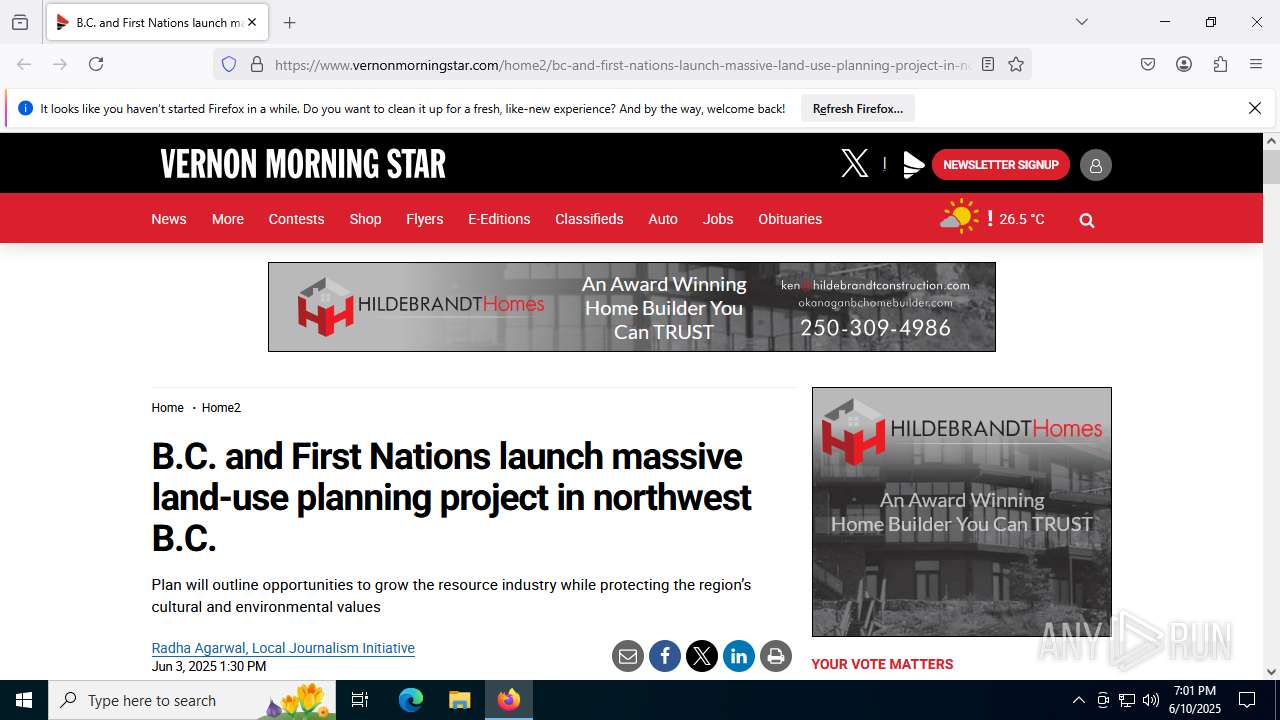Click the X (Twitter) icon in site header
The height and width of the screenshot is (720, 1280).
coord(854,164)
